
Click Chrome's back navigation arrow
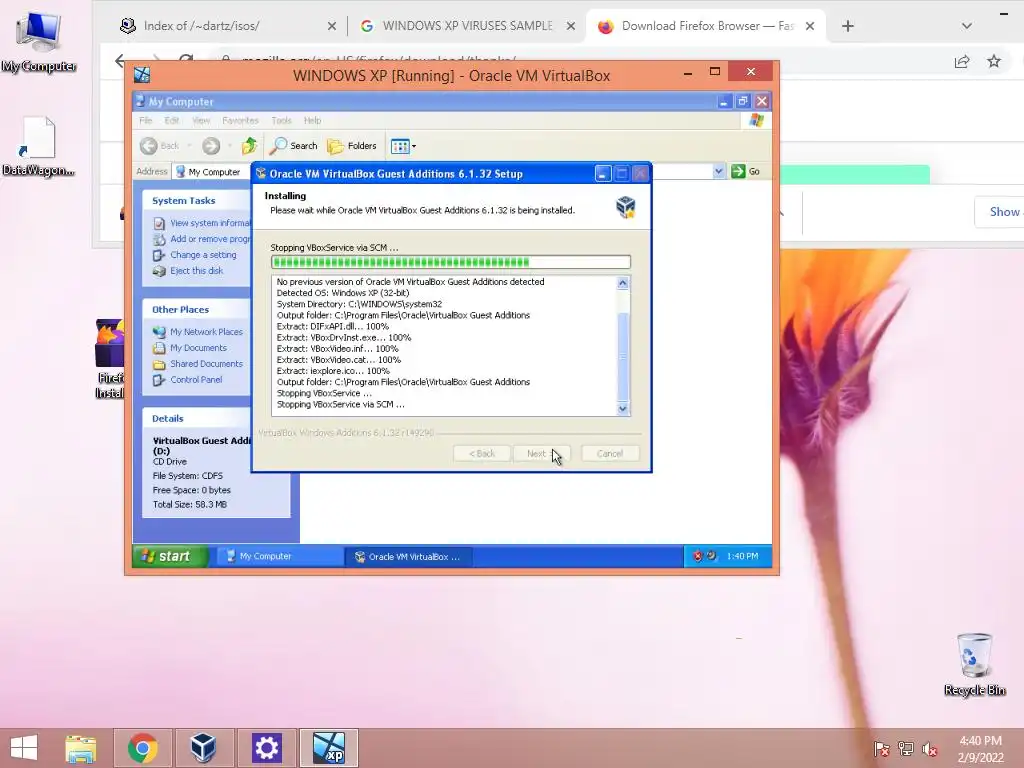[x=120, y=61]
